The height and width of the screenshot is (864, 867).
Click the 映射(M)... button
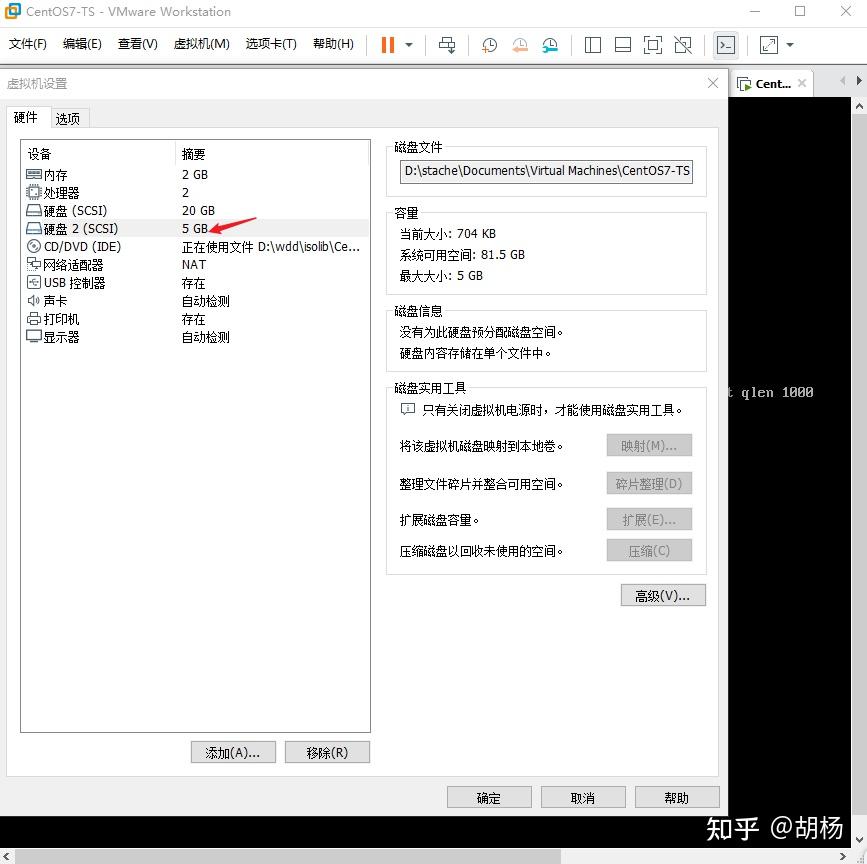(649, 446)
